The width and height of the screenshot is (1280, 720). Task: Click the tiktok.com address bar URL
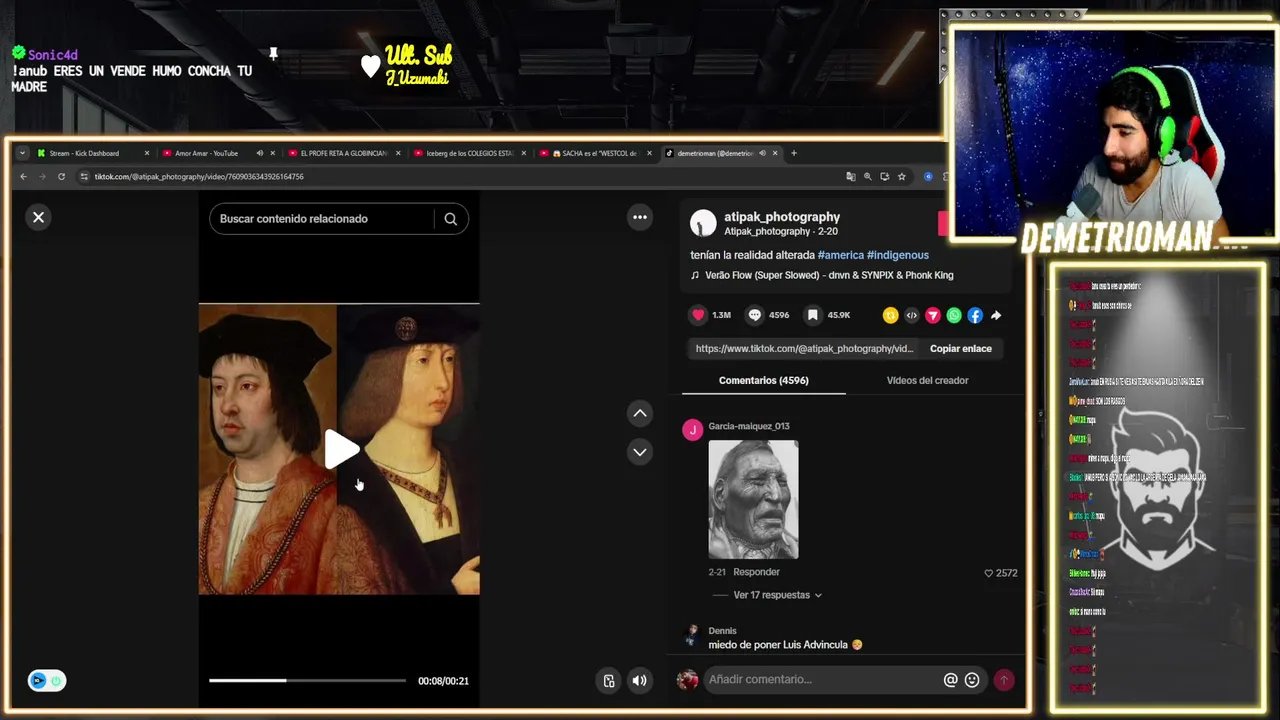tap(199, 177)
